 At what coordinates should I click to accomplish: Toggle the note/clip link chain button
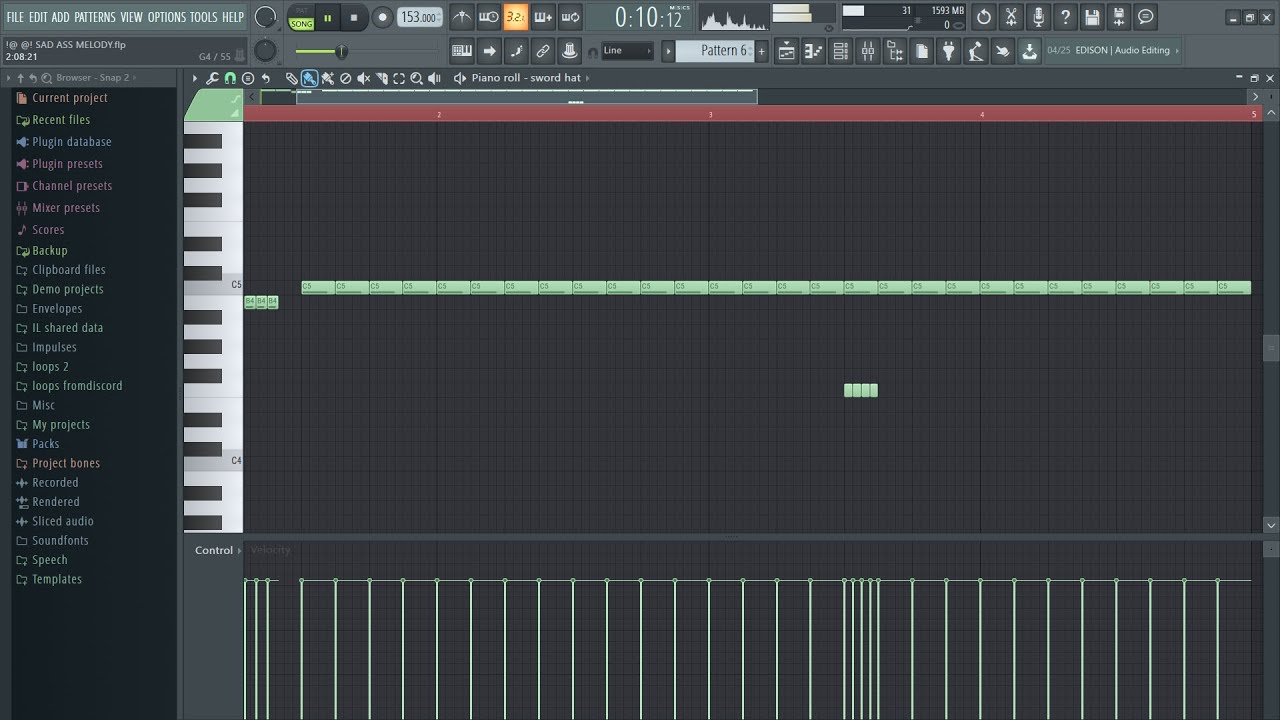point(543,51)
